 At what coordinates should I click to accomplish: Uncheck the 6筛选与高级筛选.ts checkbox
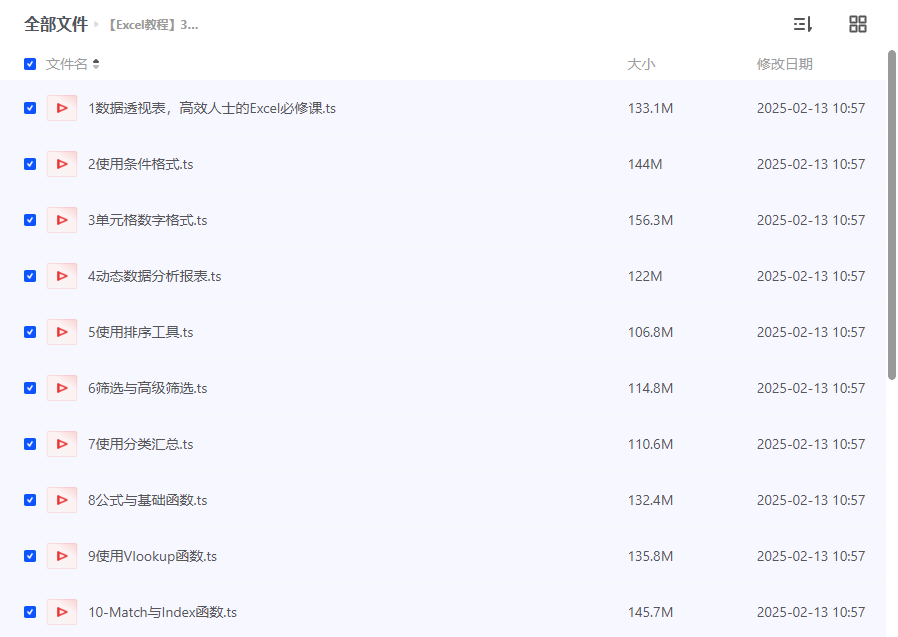click(30, 388)
